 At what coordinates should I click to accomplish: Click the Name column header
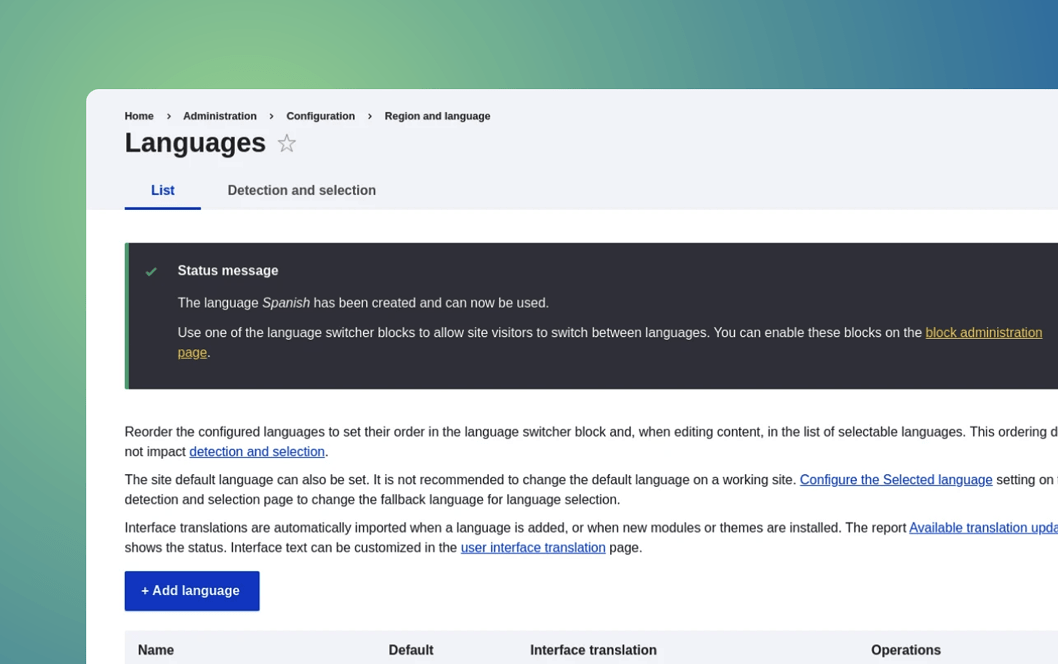tap(156, 650)
